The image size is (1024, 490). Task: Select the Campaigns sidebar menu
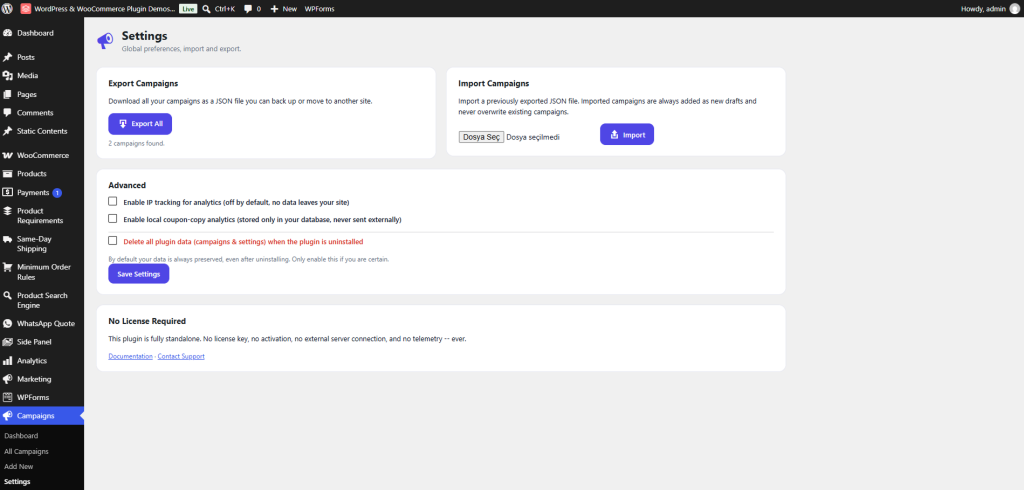pos(42,416)
